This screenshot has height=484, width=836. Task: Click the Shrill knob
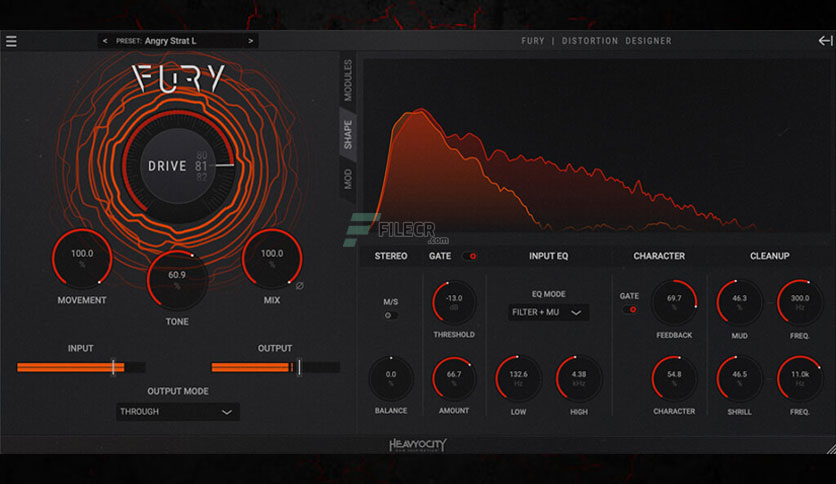(x=739, y=378)
